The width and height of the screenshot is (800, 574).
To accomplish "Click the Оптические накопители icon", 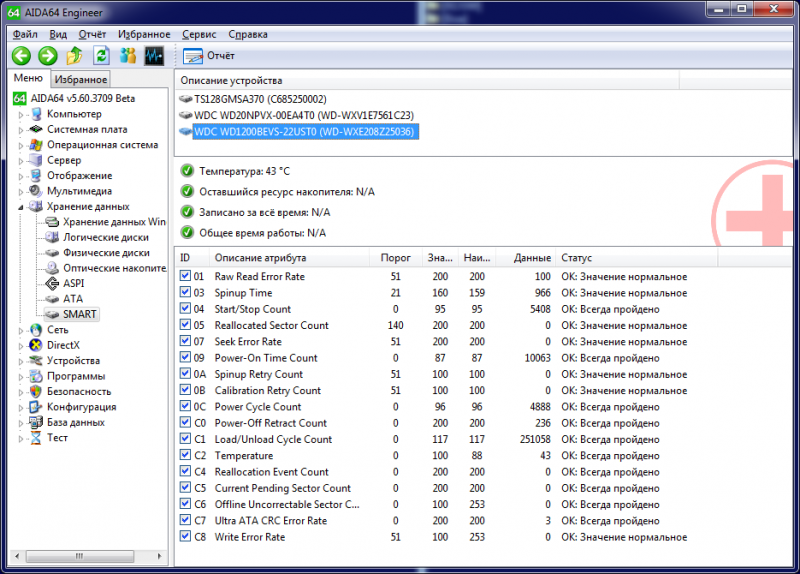I will click(52, 268).
